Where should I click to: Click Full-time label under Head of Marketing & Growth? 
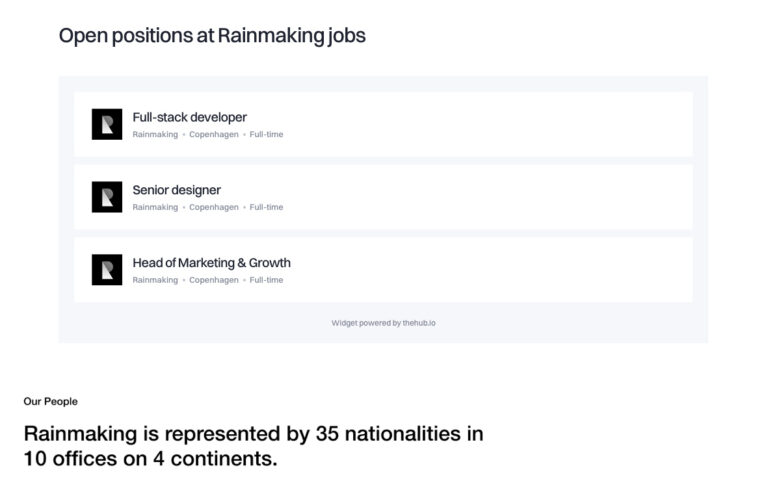(x=266, y=280)
